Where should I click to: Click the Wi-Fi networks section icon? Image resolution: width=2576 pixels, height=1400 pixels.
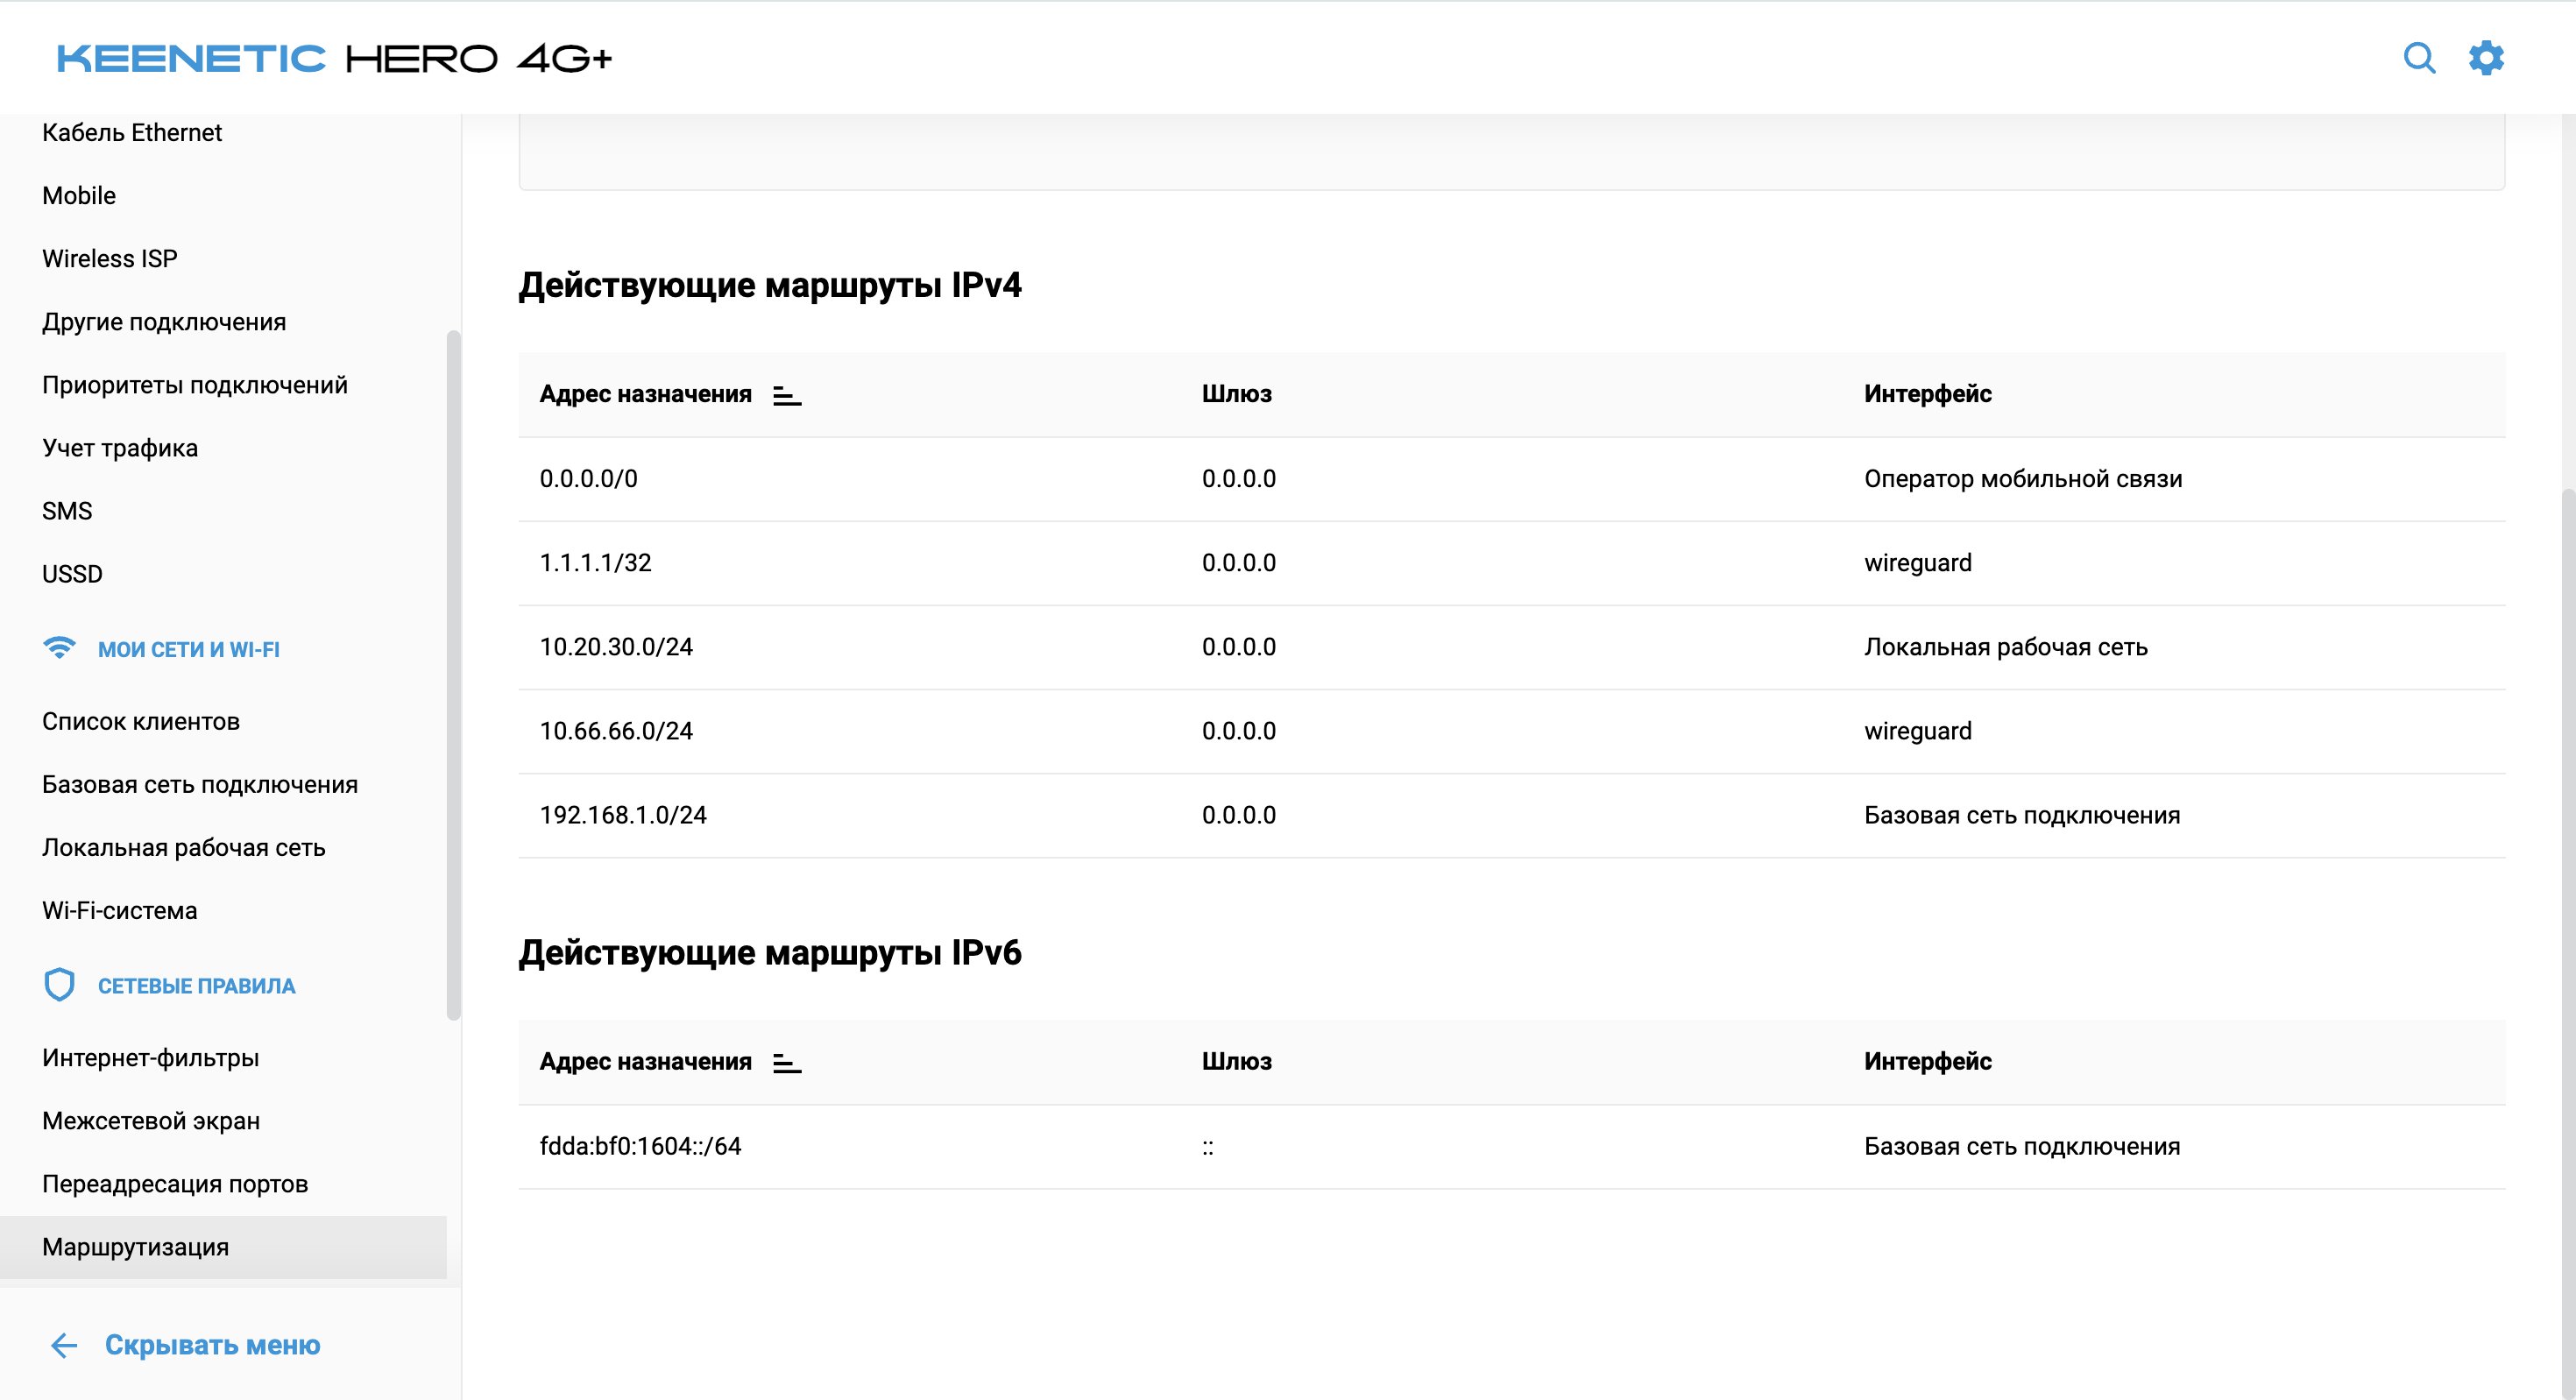(60, 648)
